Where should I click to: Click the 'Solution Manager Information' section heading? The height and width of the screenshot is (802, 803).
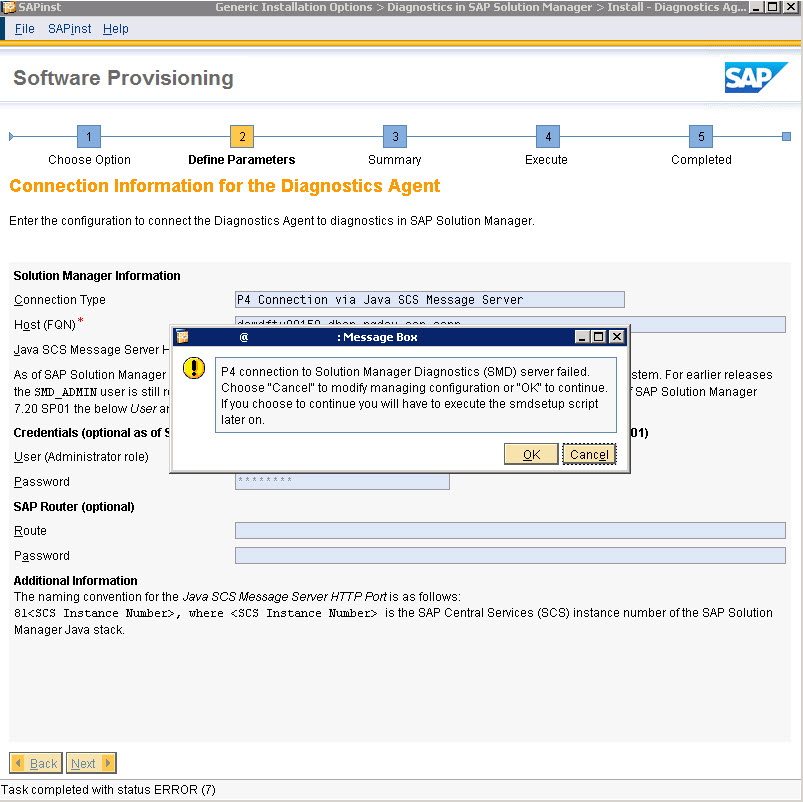(97, 276)
